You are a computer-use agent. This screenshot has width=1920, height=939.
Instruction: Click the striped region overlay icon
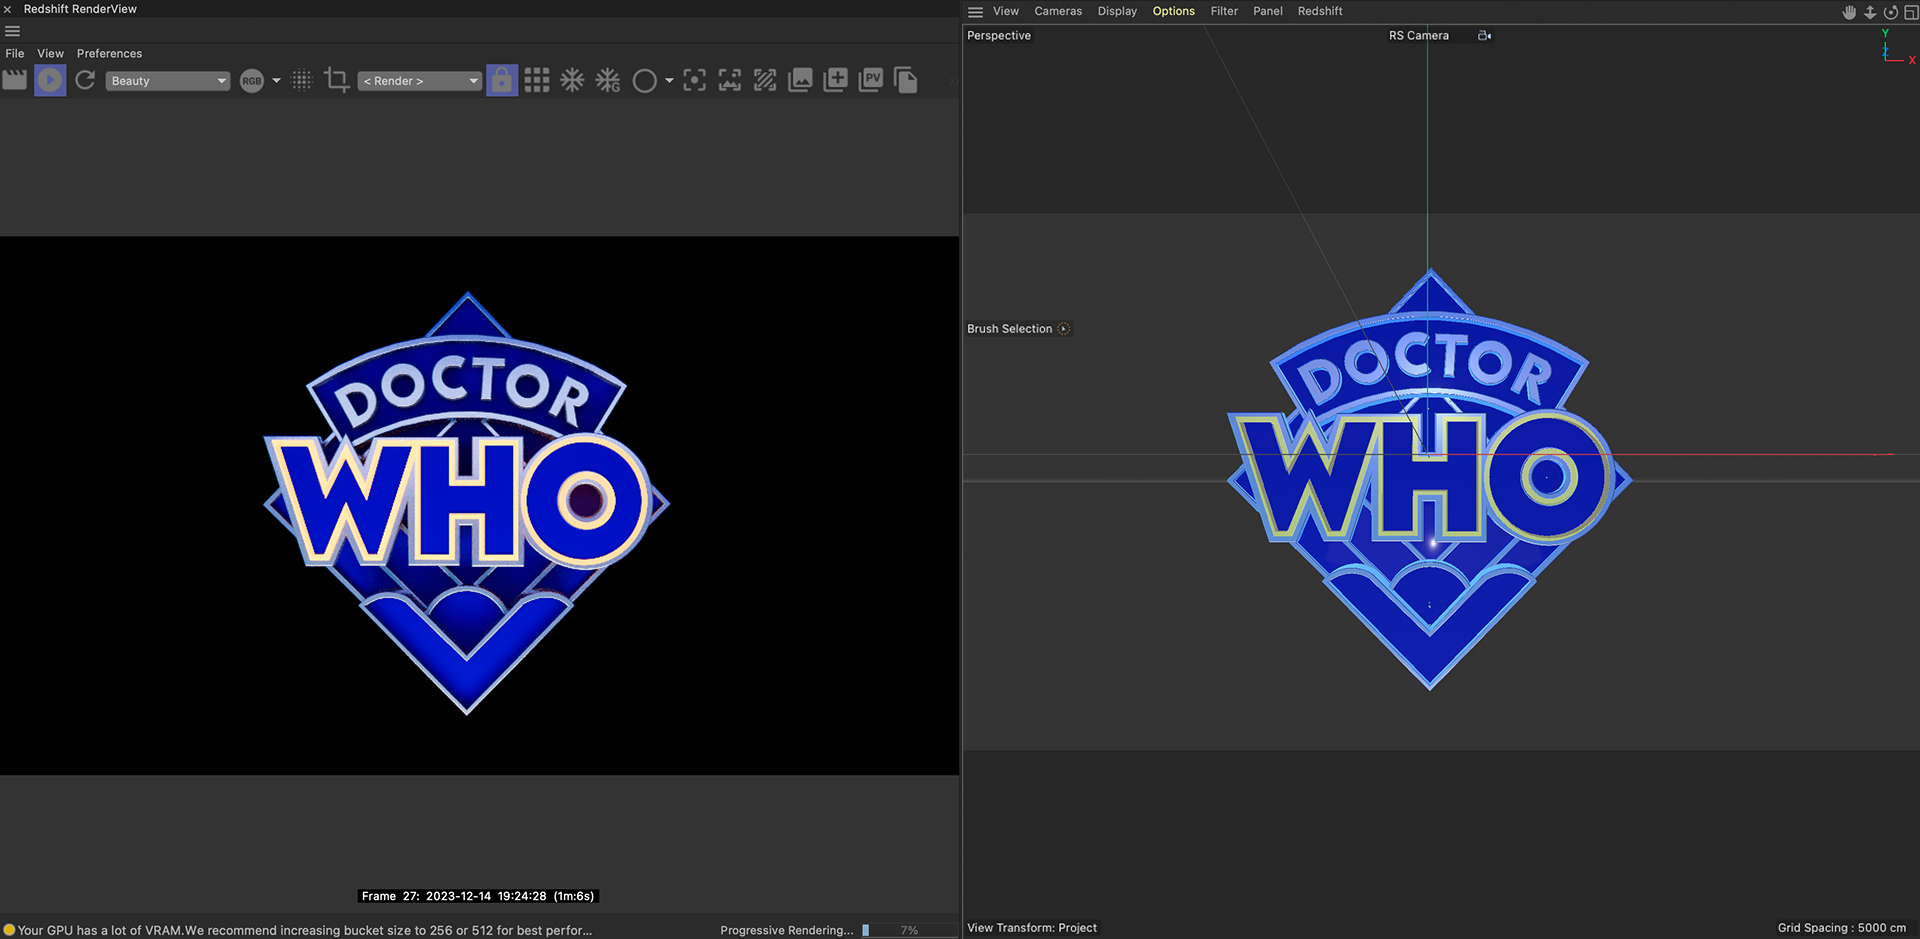pos(765,80)
